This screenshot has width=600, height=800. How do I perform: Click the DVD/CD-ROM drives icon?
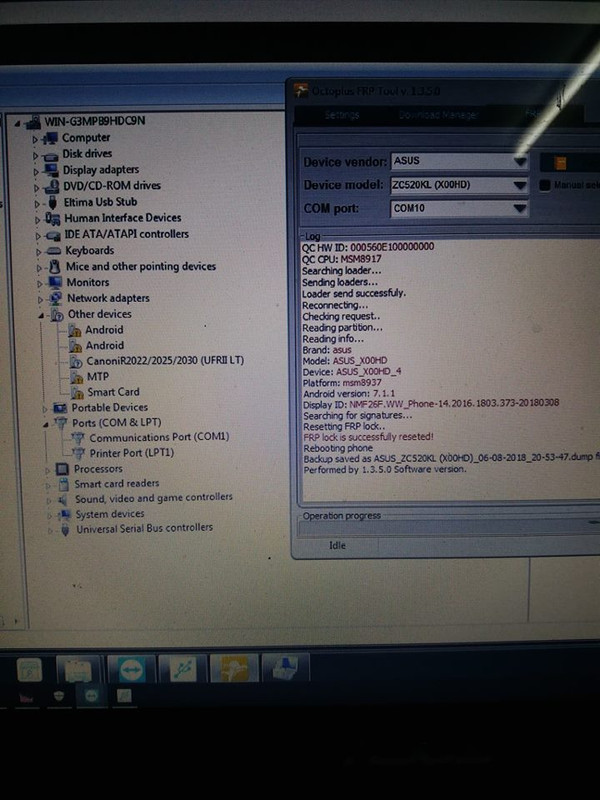coord(52,187)
